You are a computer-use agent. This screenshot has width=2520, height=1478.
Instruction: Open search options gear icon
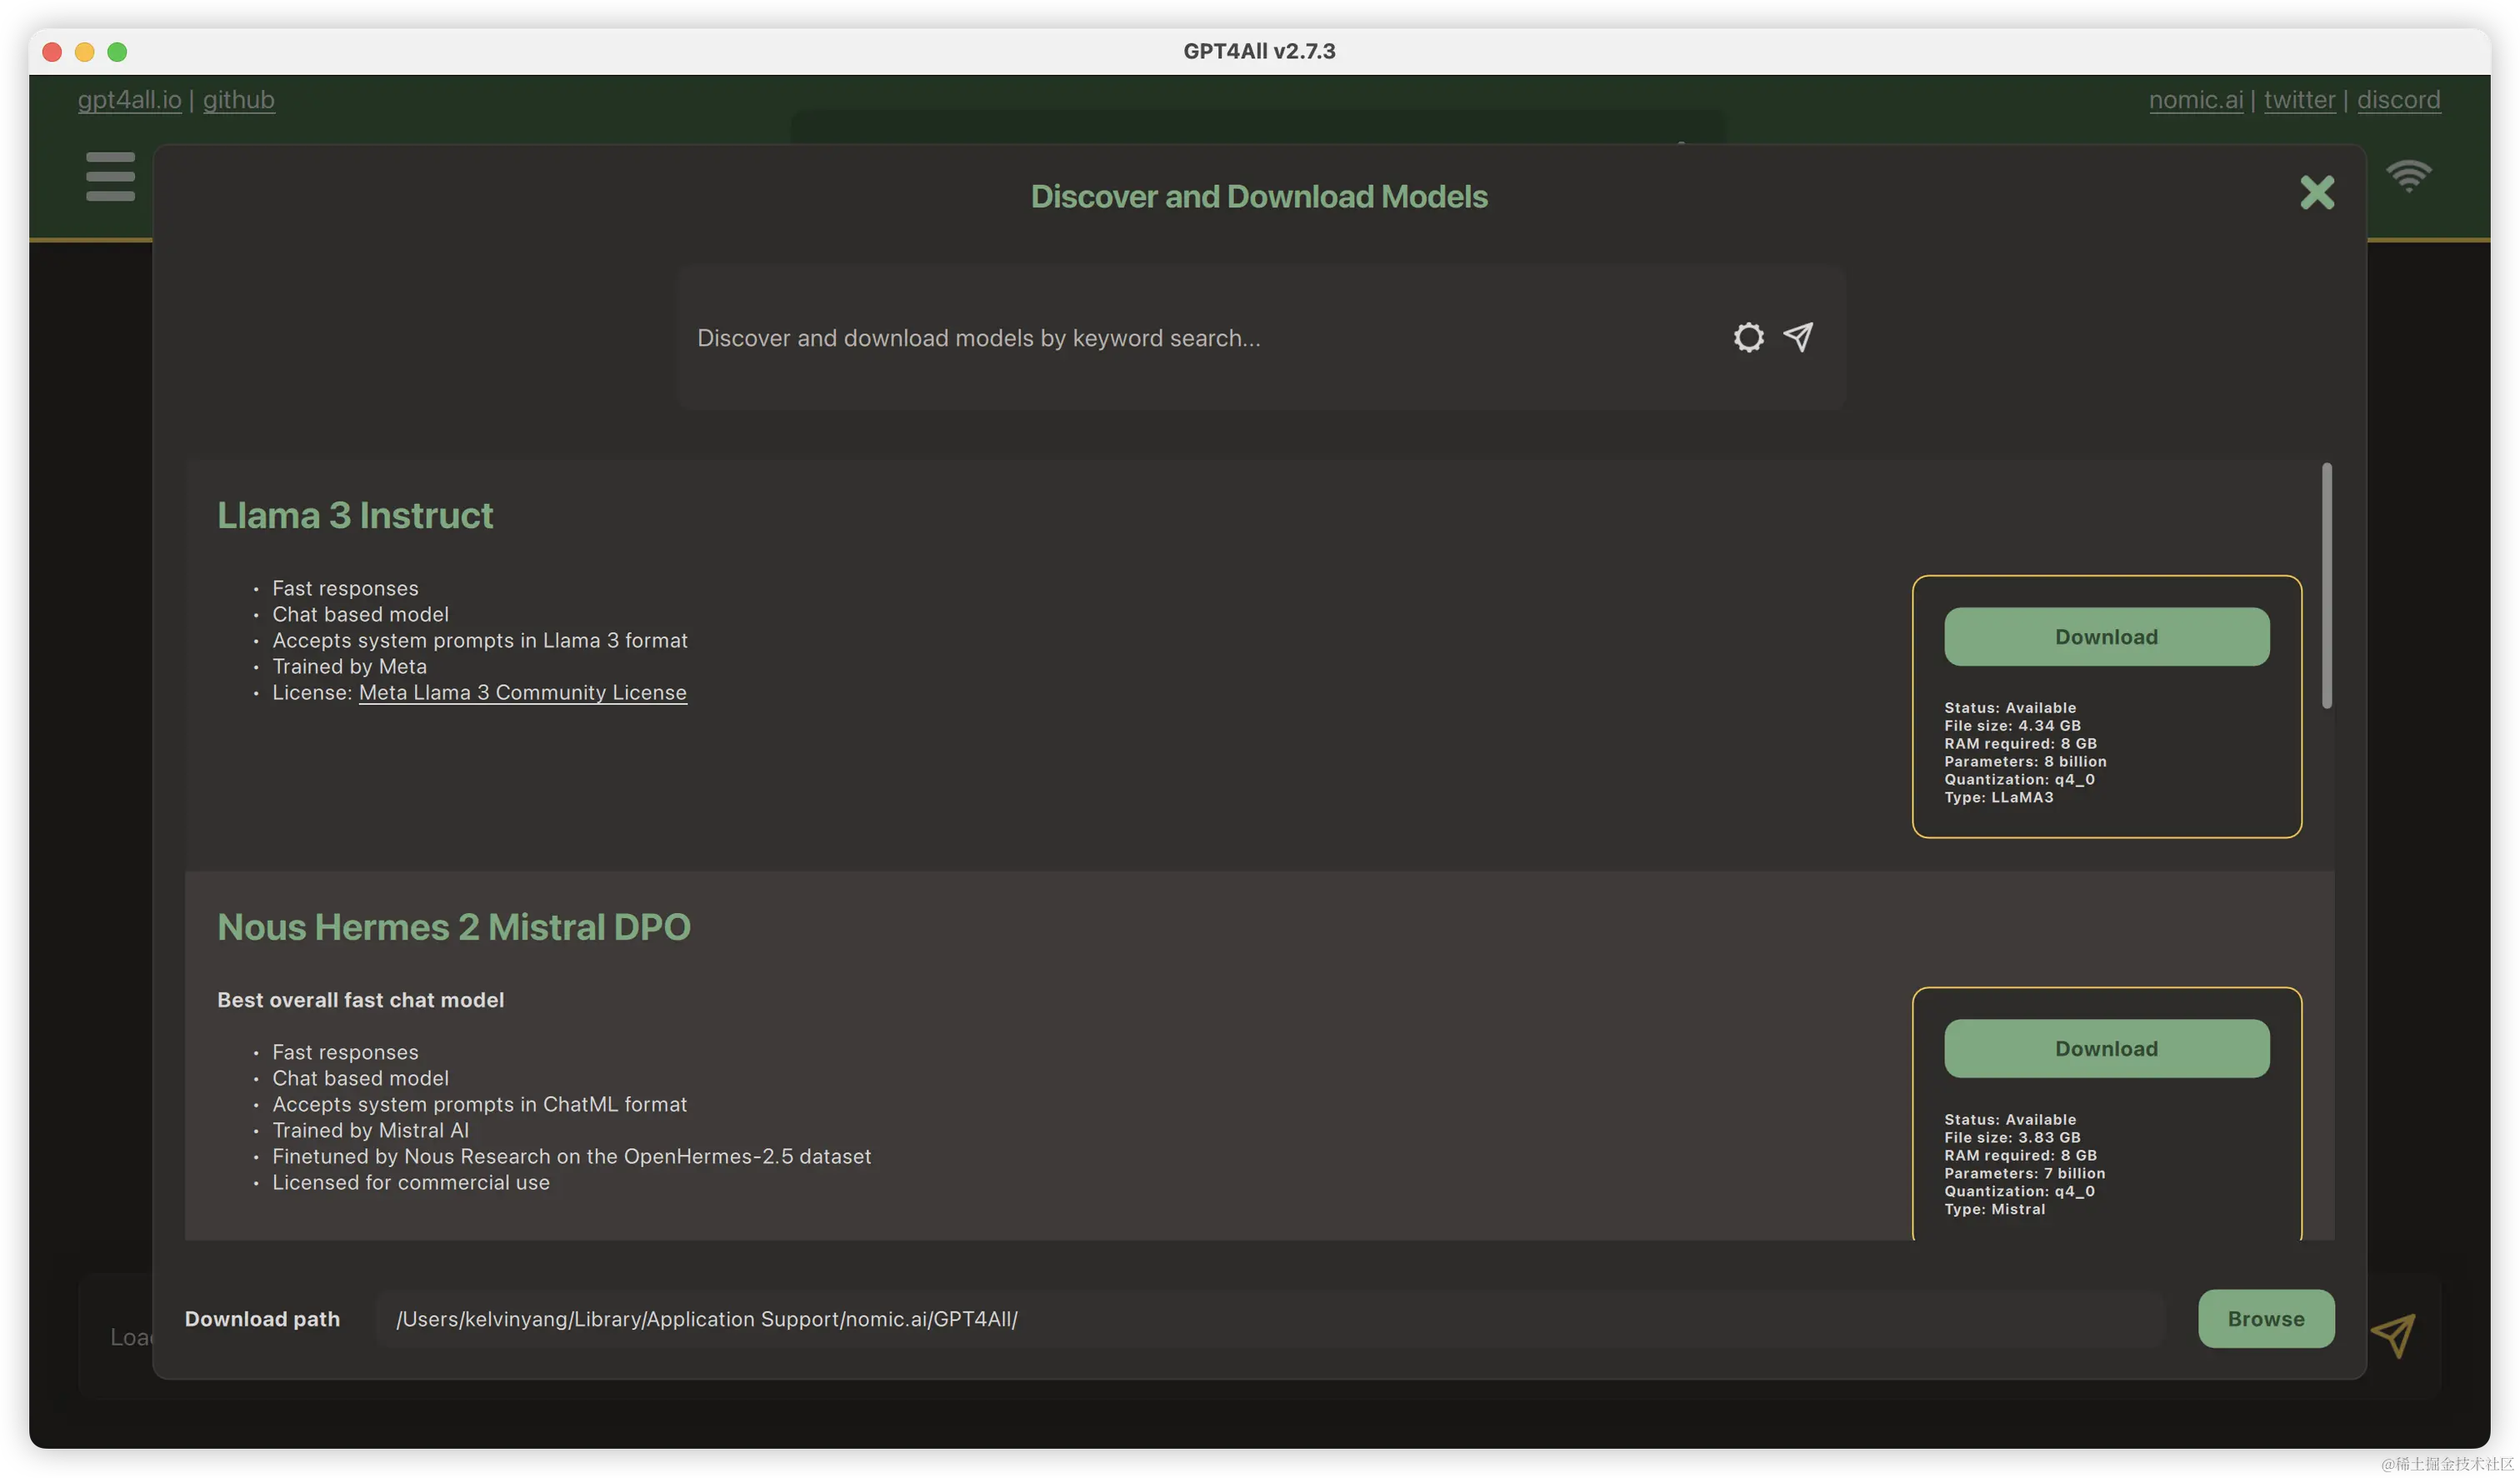point(1748,337)
